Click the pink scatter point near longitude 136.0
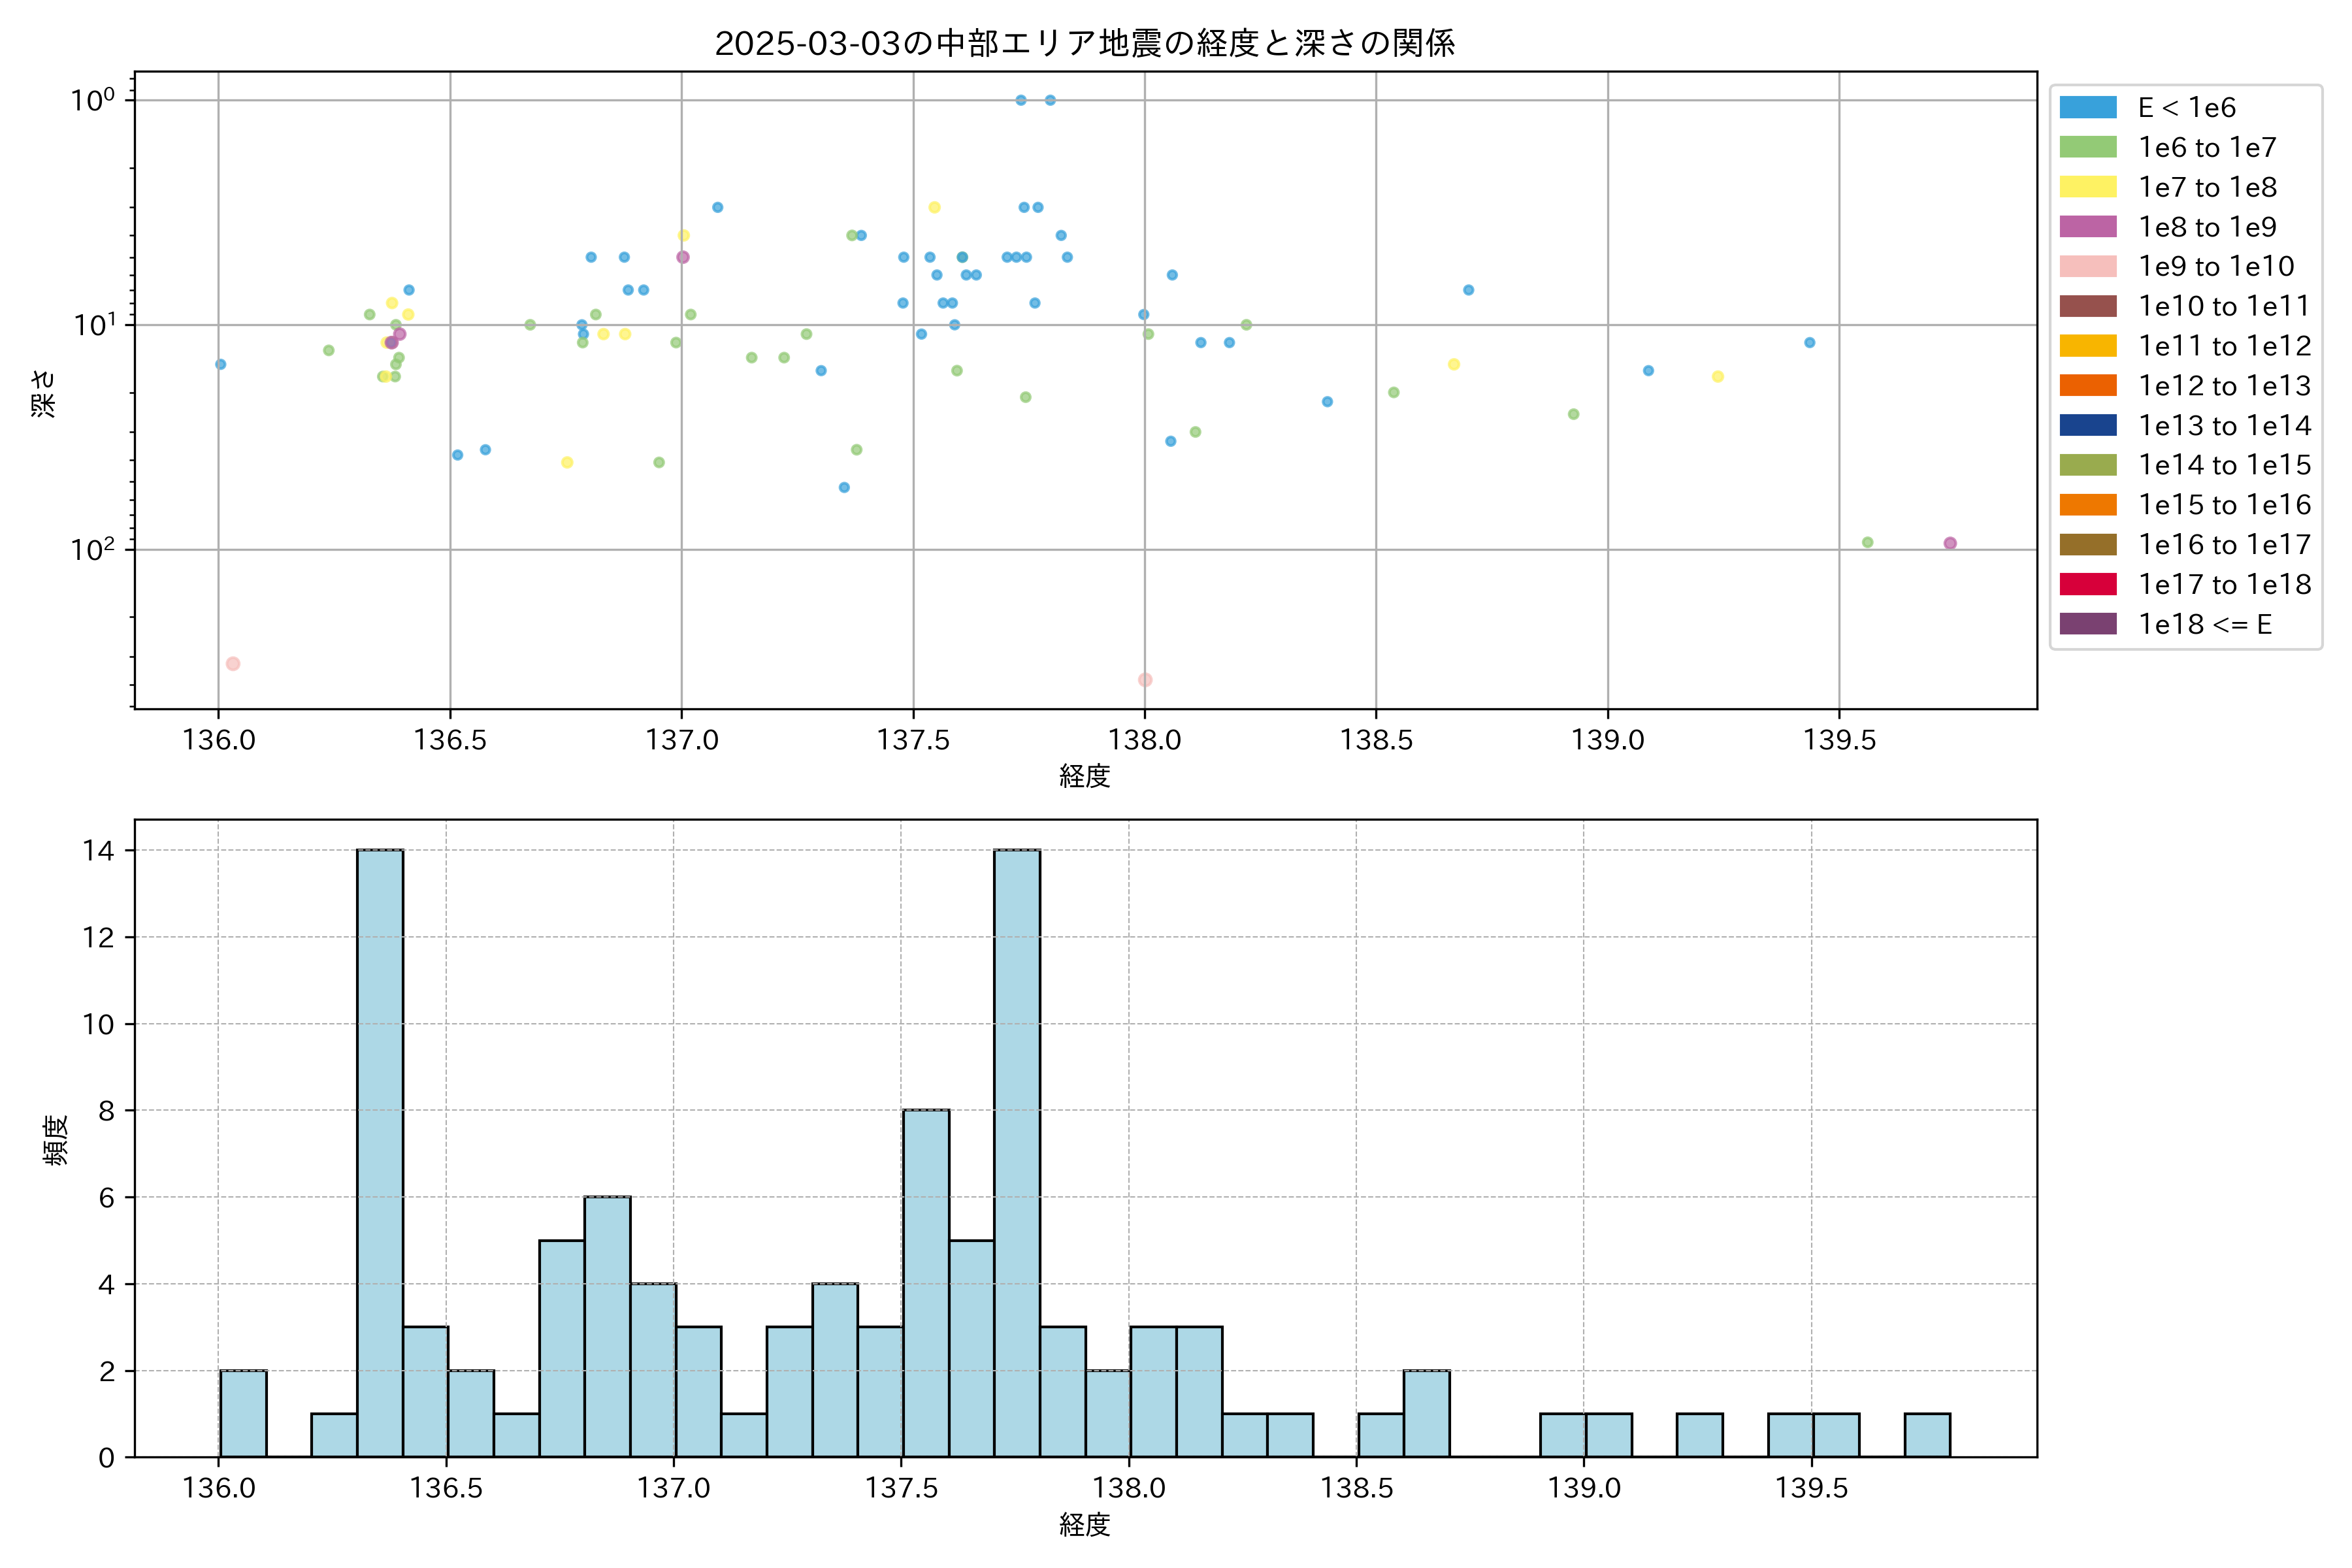Viewport: 2352px width, 1568px height. [233, 664]
